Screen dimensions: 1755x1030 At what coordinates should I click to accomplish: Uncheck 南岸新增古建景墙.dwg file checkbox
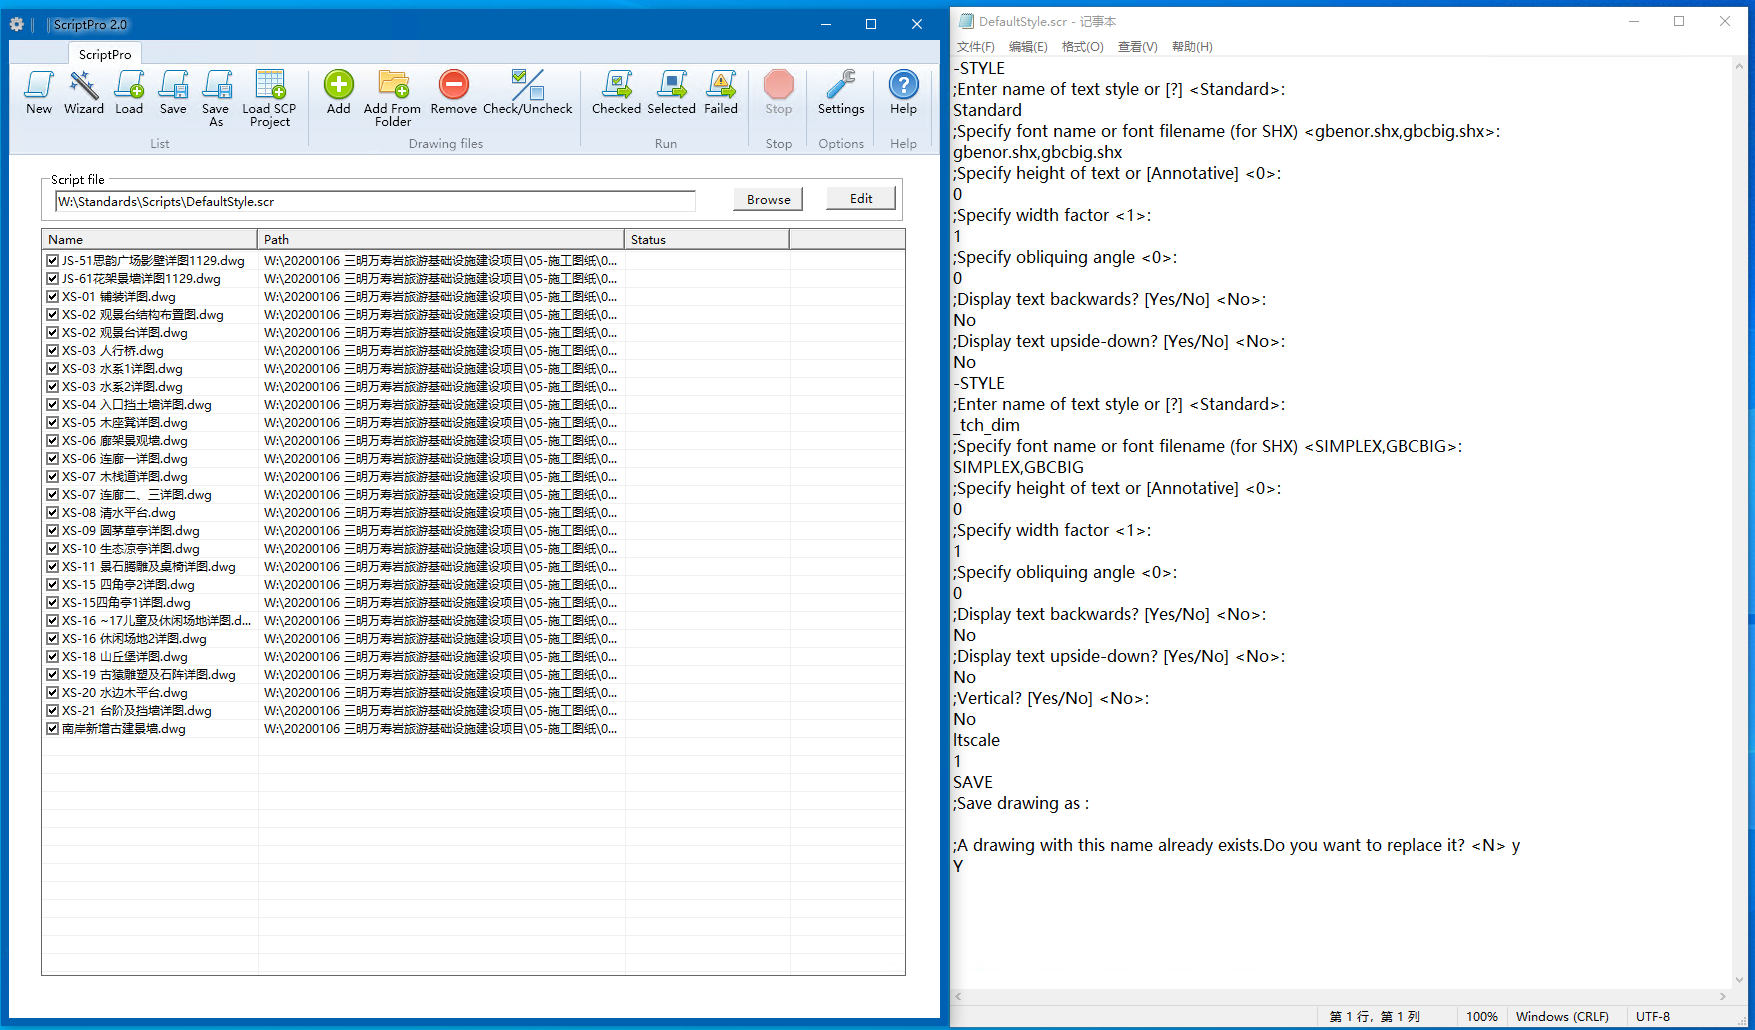(x=53, y=729)
